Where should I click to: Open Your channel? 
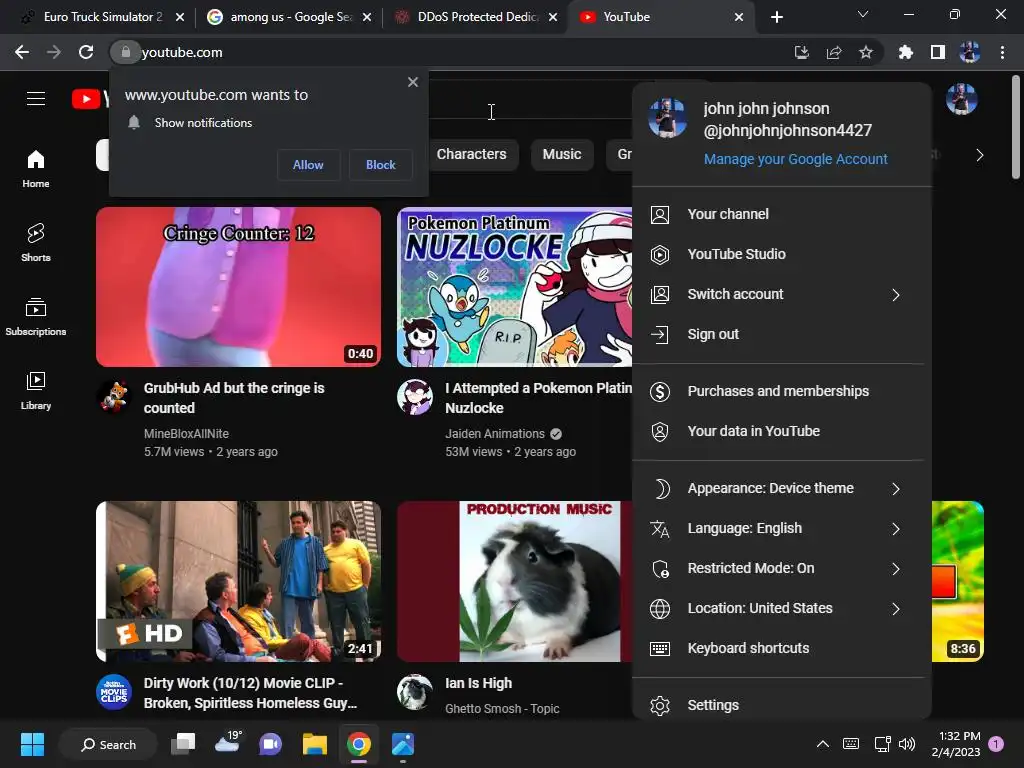(782, 214)
